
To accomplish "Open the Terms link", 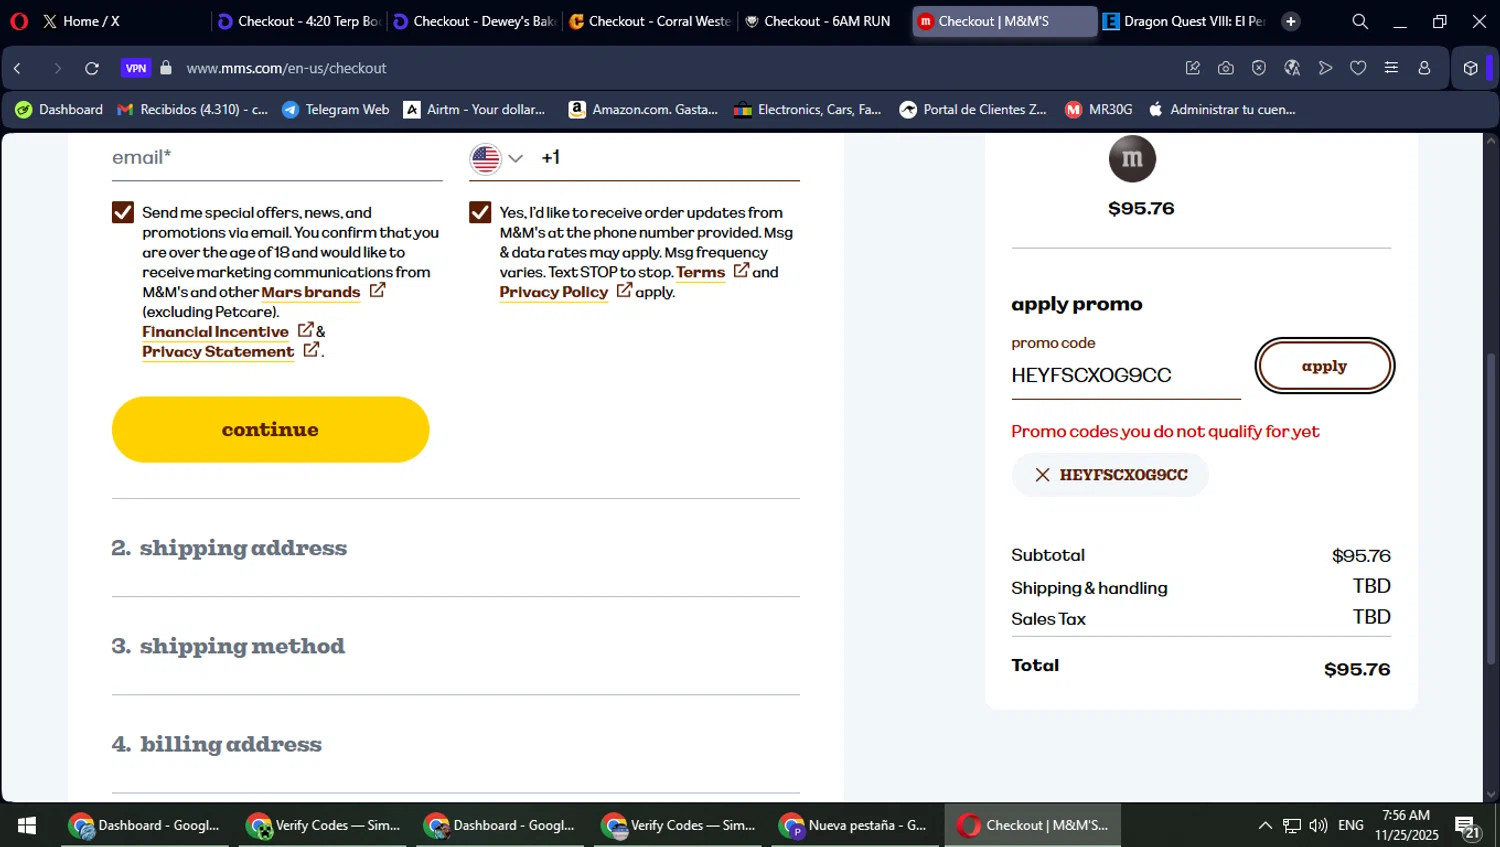I will pos(700,272).
